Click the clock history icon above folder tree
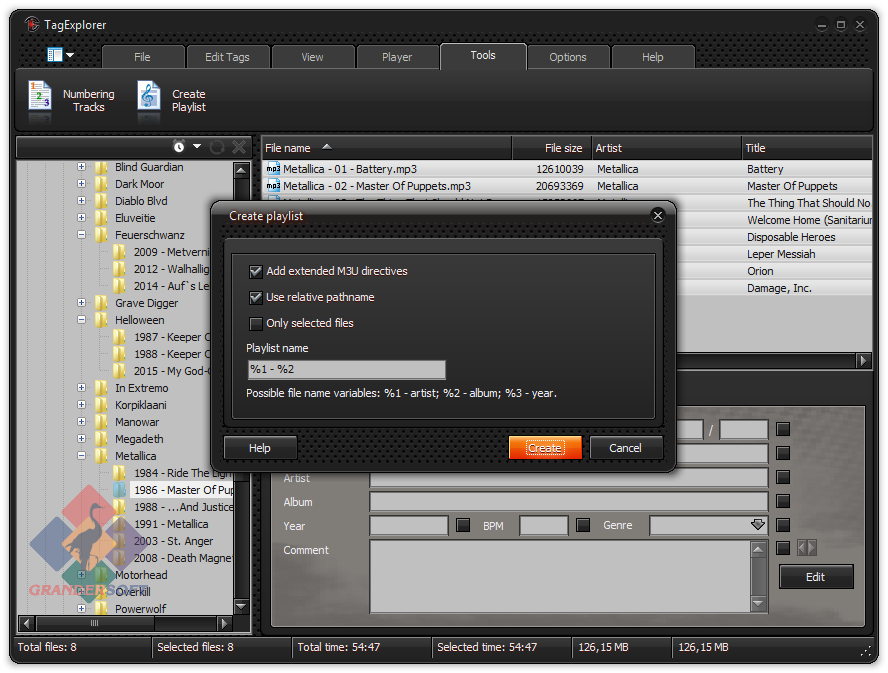 (x=179, y=147)
